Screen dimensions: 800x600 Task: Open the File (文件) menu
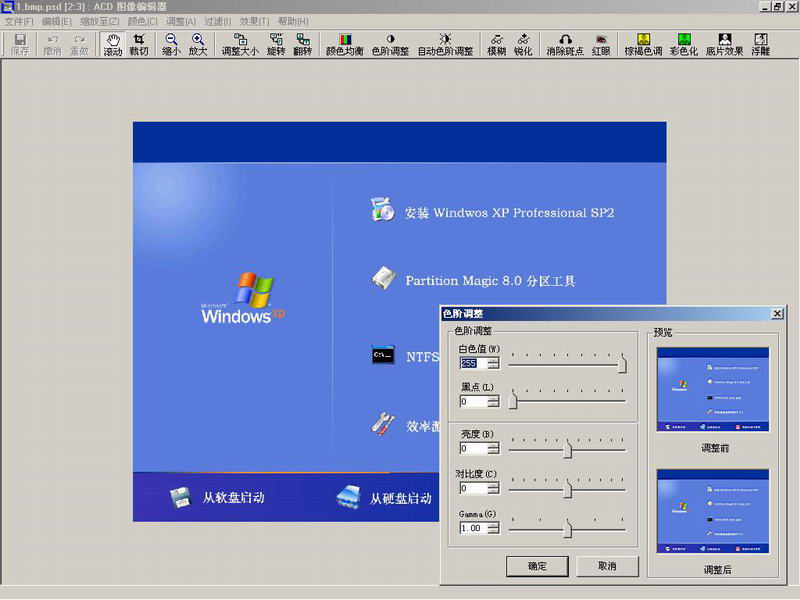pyautogui.click(x=19, y=21)
